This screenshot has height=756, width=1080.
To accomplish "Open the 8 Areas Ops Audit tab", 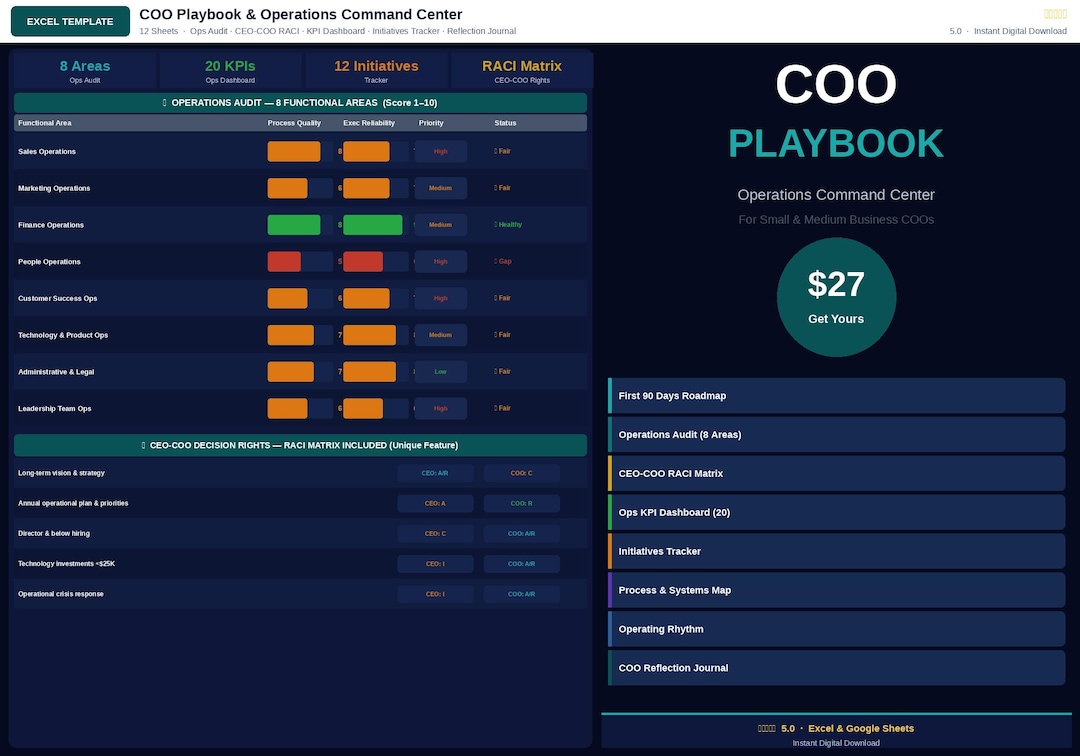I will tap(85, 71).
